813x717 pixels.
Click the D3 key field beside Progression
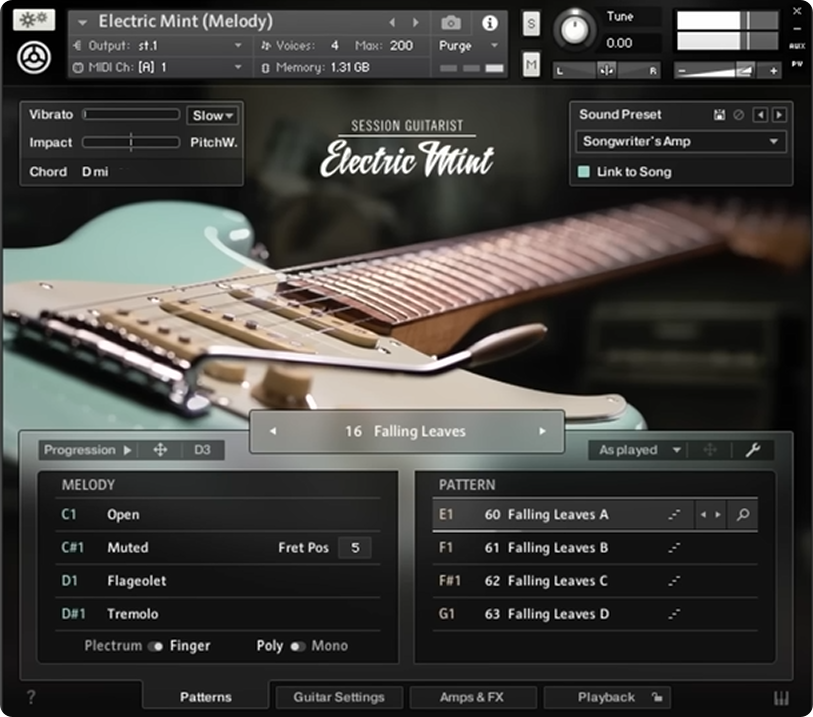tap(202, 449)
